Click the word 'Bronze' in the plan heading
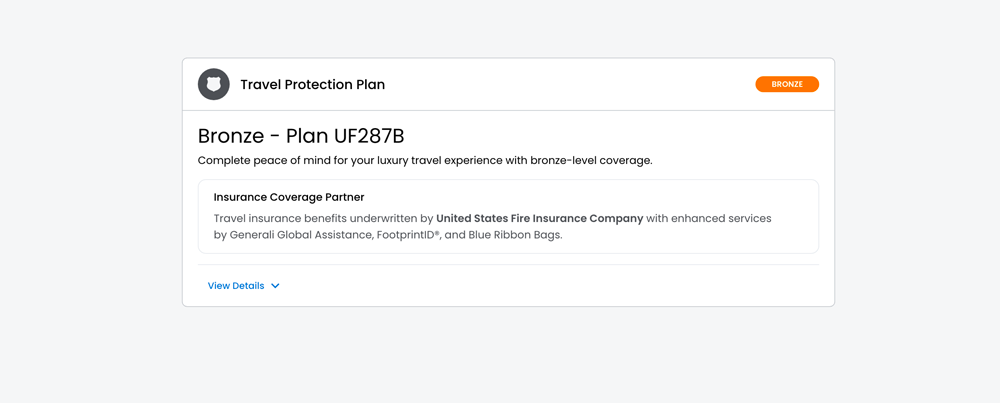This screenshot has height=403, width=1000. (x=232, y=136)
